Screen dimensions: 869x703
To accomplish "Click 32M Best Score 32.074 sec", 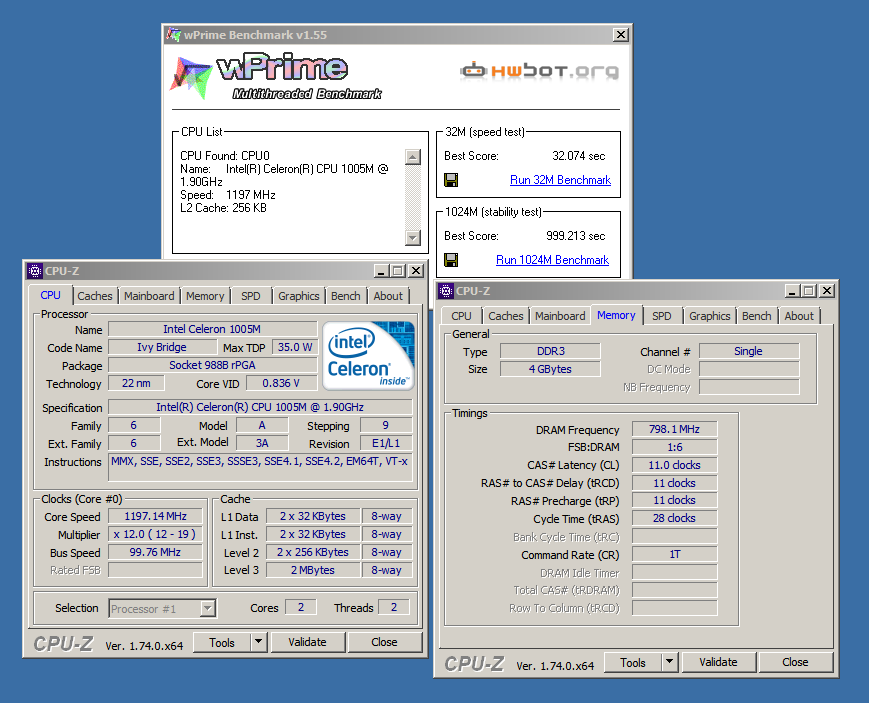I will 579,156.
